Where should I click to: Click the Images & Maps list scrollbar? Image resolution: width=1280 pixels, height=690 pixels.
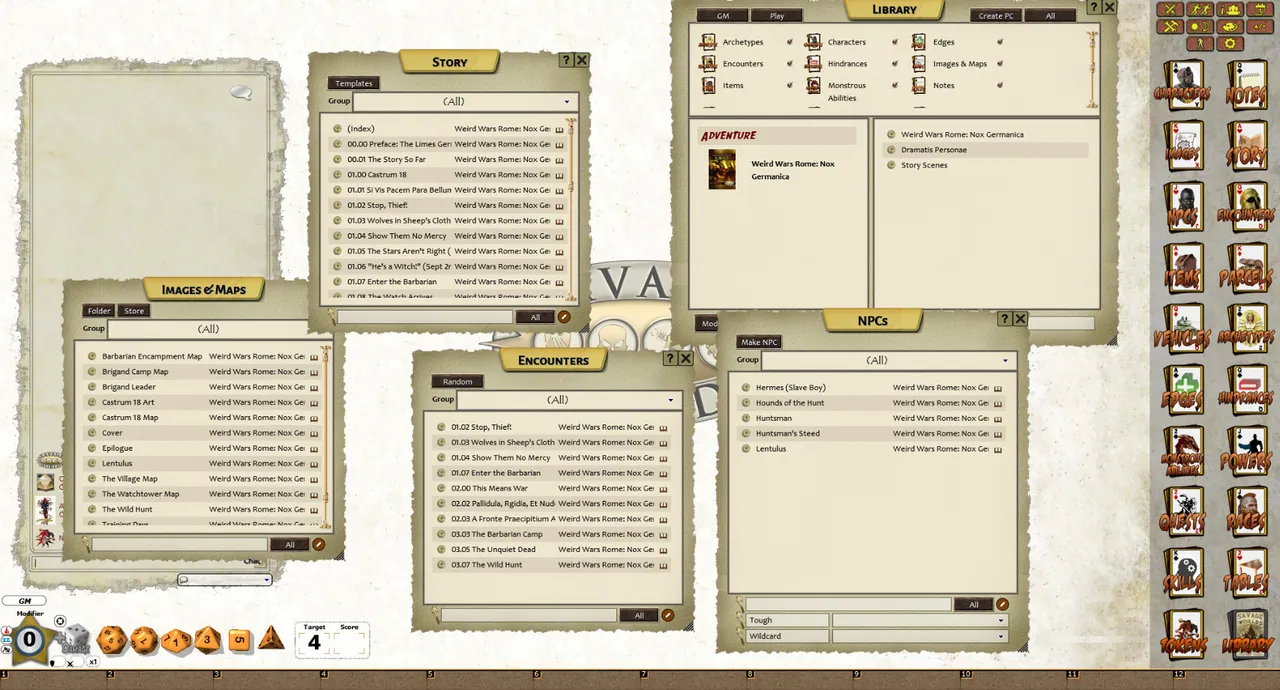pos(325,437)
